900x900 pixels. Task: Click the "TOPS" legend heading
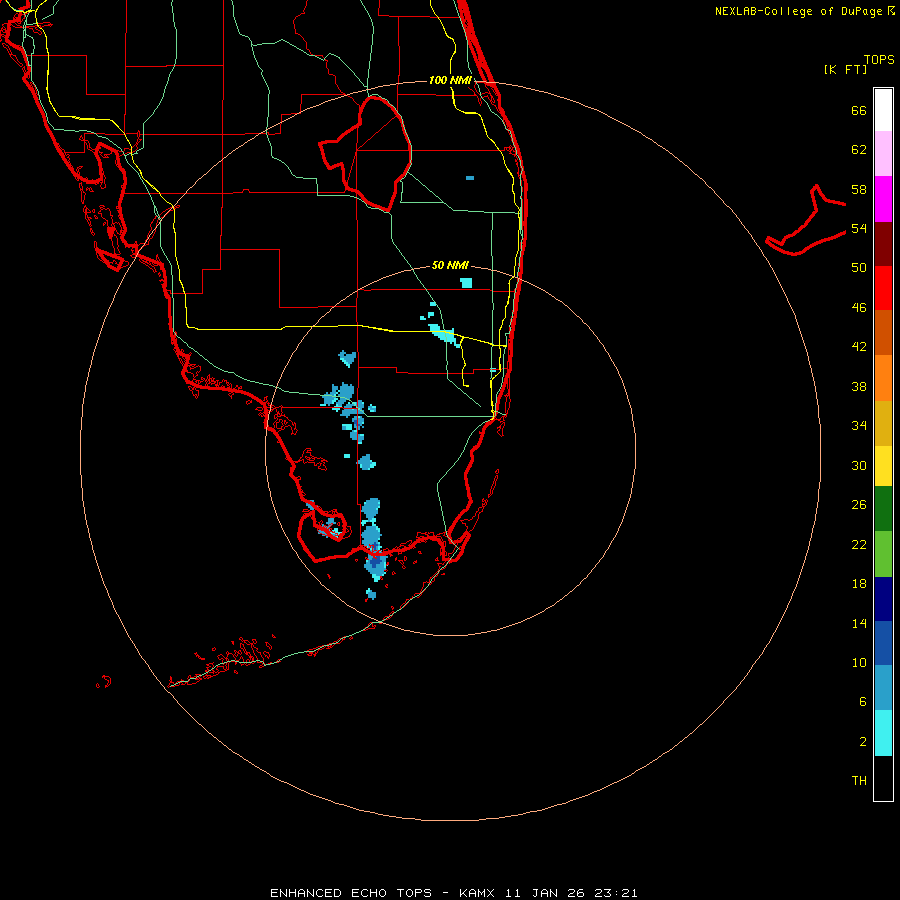(x=879, y=60)
